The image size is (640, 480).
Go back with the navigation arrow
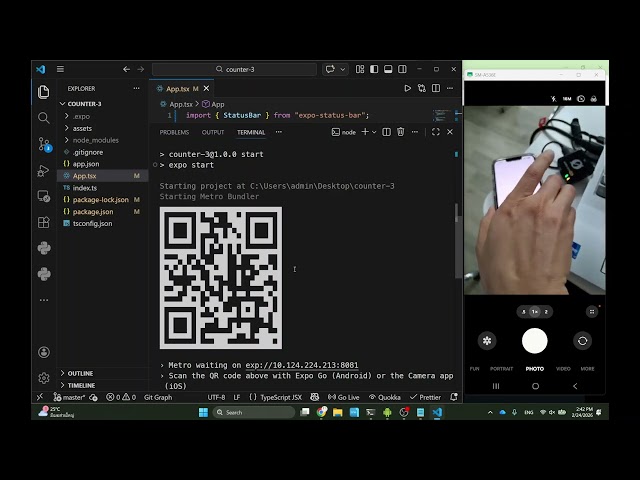point(127,69)
